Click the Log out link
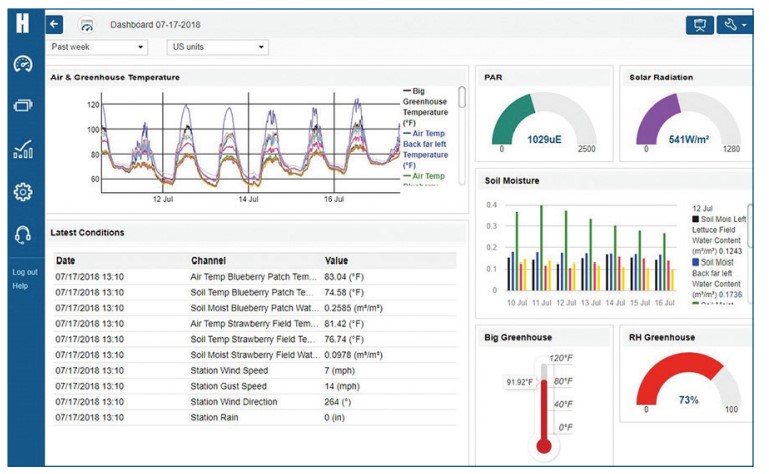 (x=25, y=272)
